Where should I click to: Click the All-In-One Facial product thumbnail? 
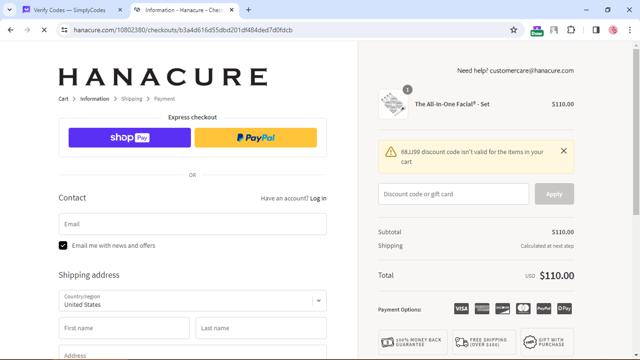(x=393, y=104)
